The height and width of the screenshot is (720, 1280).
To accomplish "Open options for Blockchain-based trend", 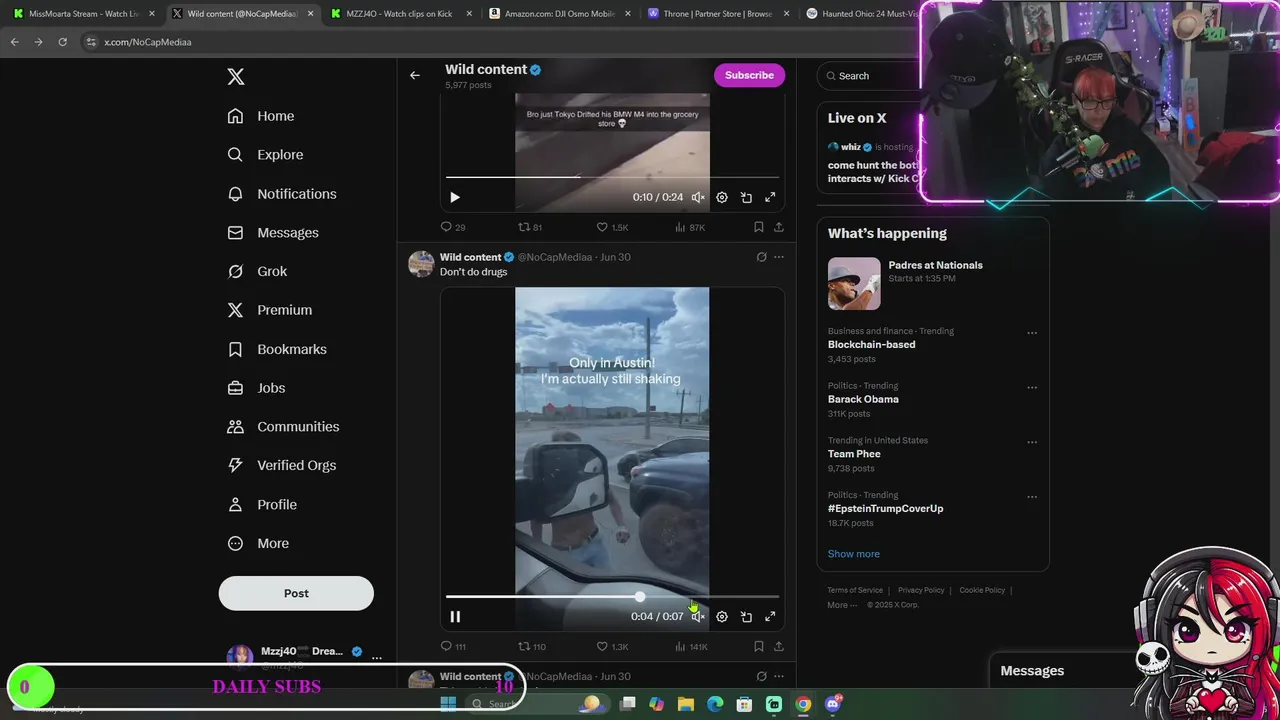I will (x=1032, y=333).
